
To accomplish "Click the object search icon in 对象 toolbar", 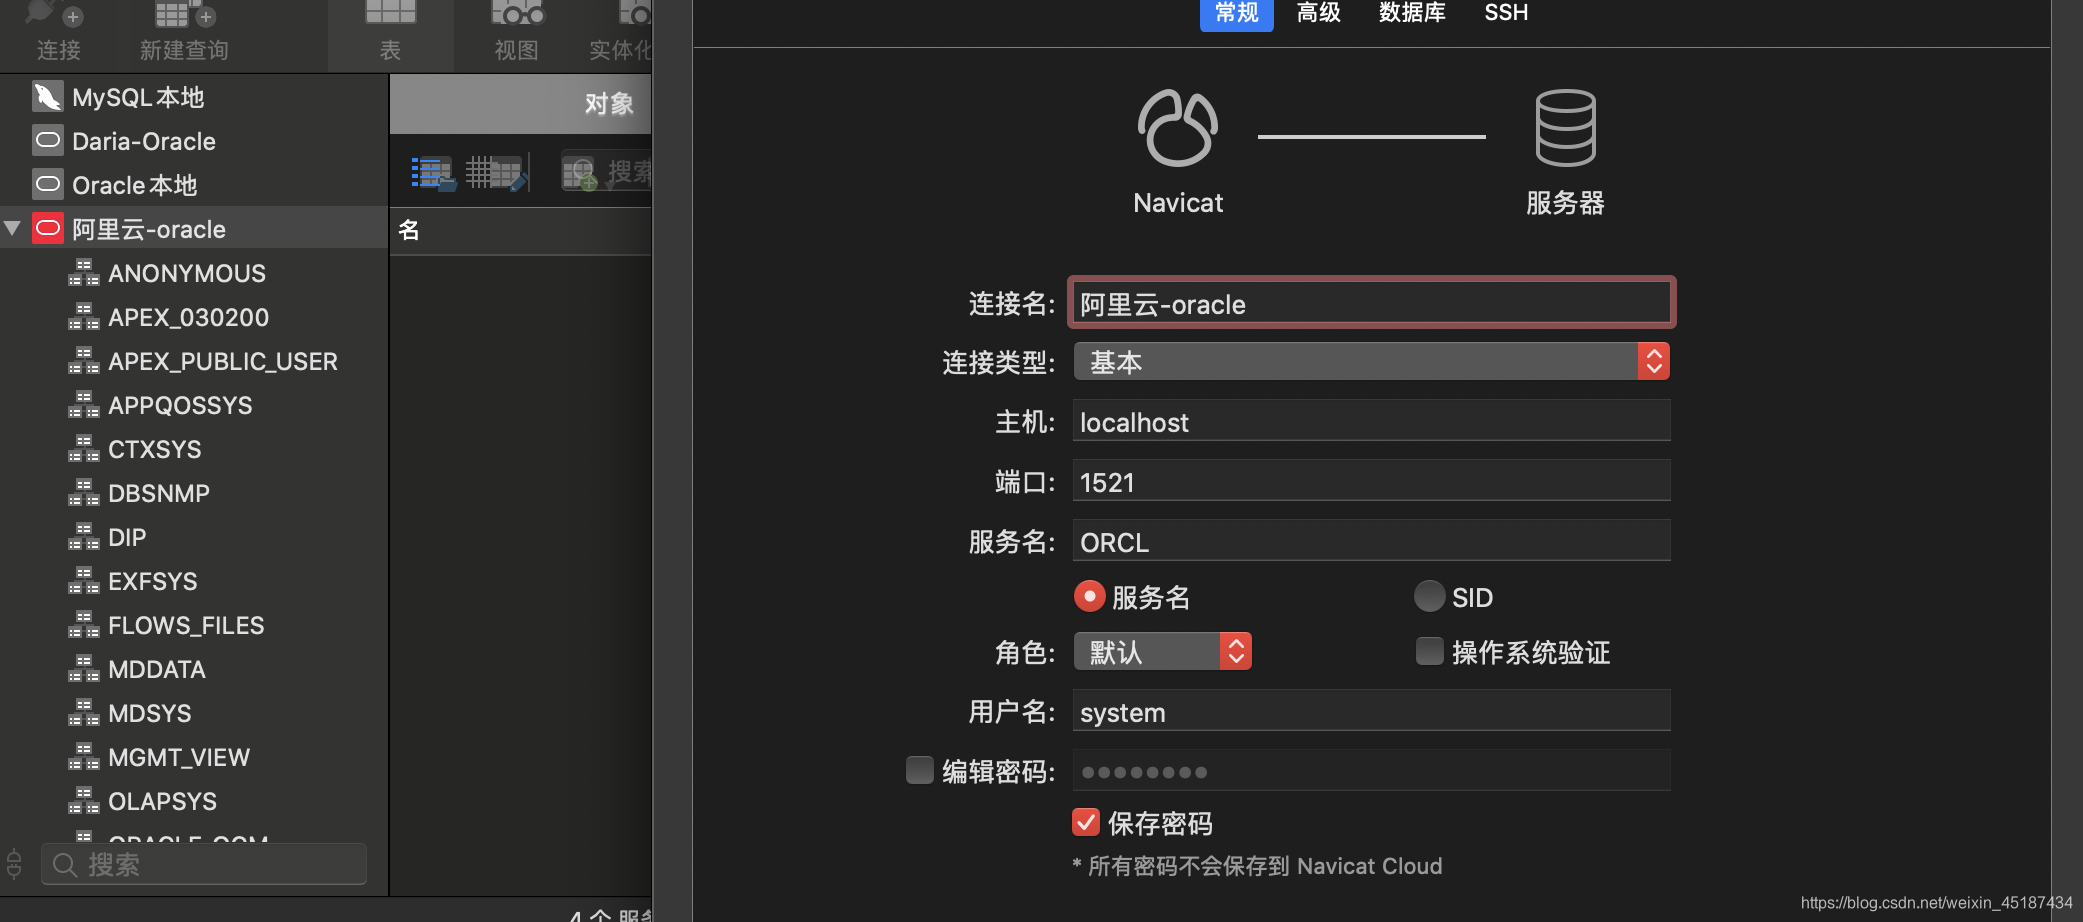I will point(580,173).
